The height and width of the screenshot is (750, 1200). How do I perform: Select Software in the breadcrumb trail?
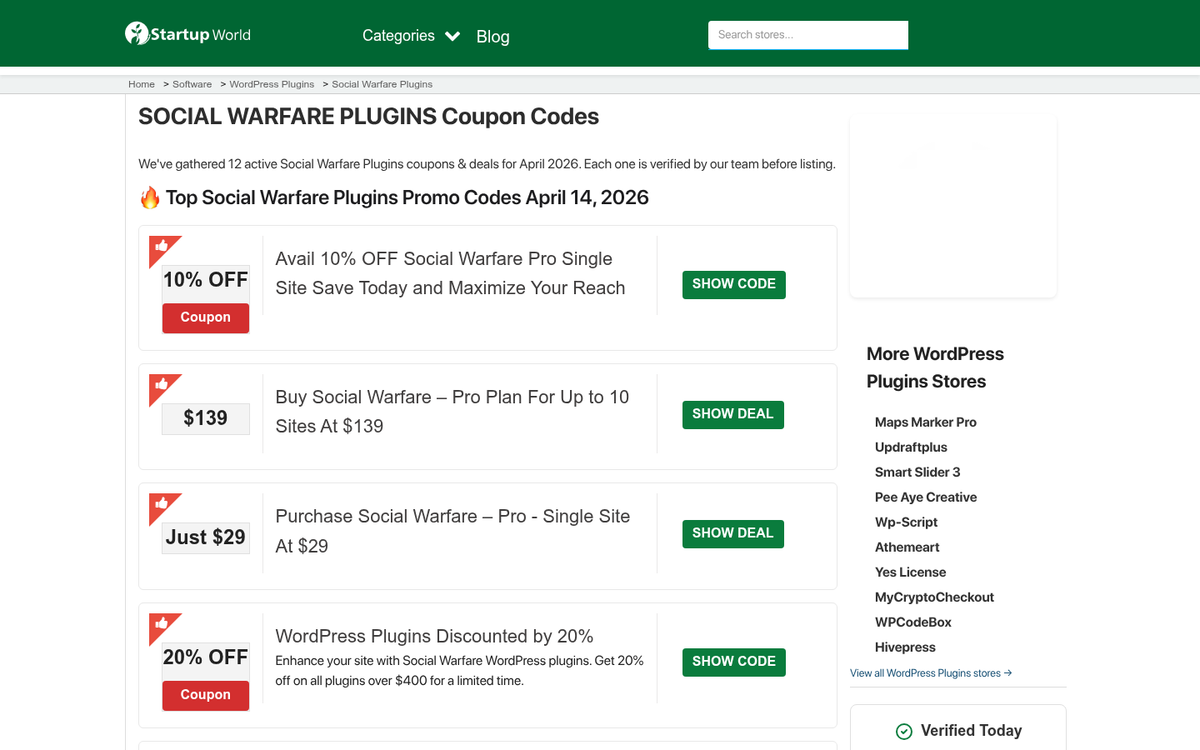[x=192, y=84]
